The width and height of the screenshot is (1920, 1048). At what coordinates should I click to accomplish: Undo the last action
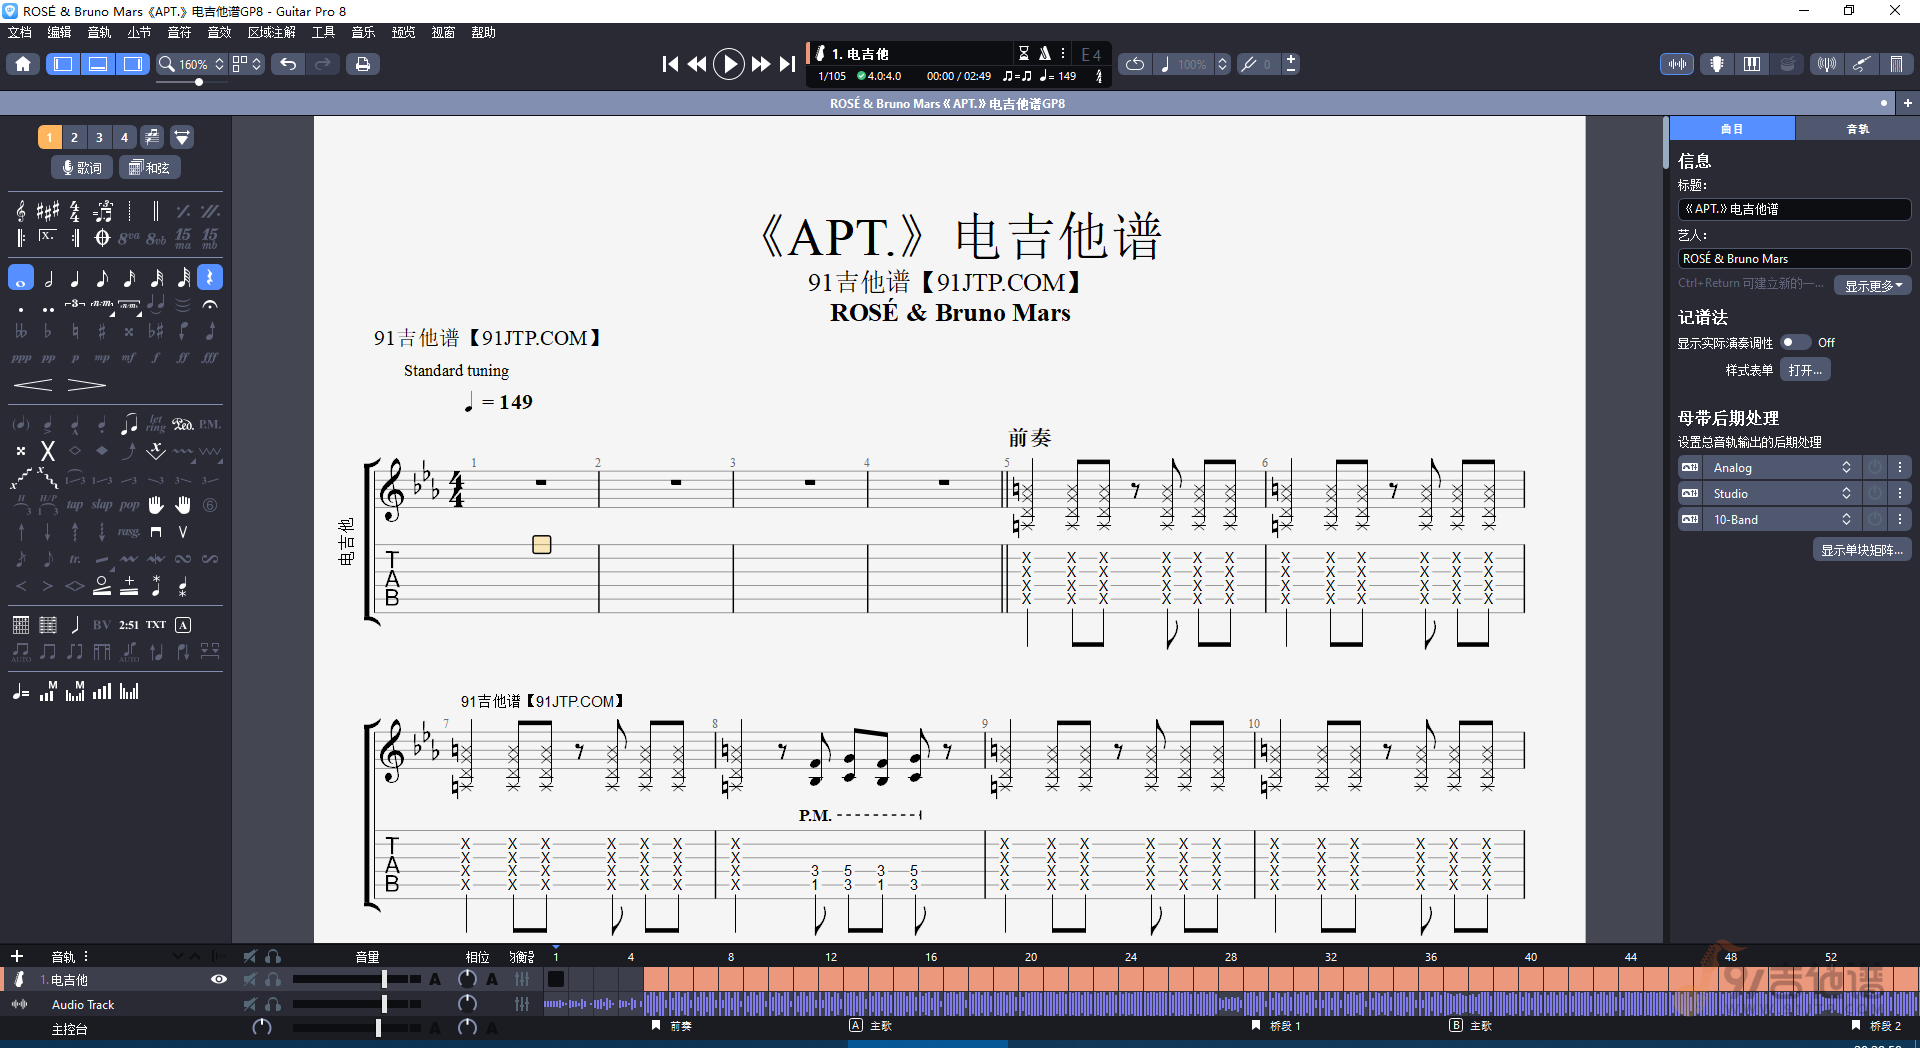click(288, 64)
